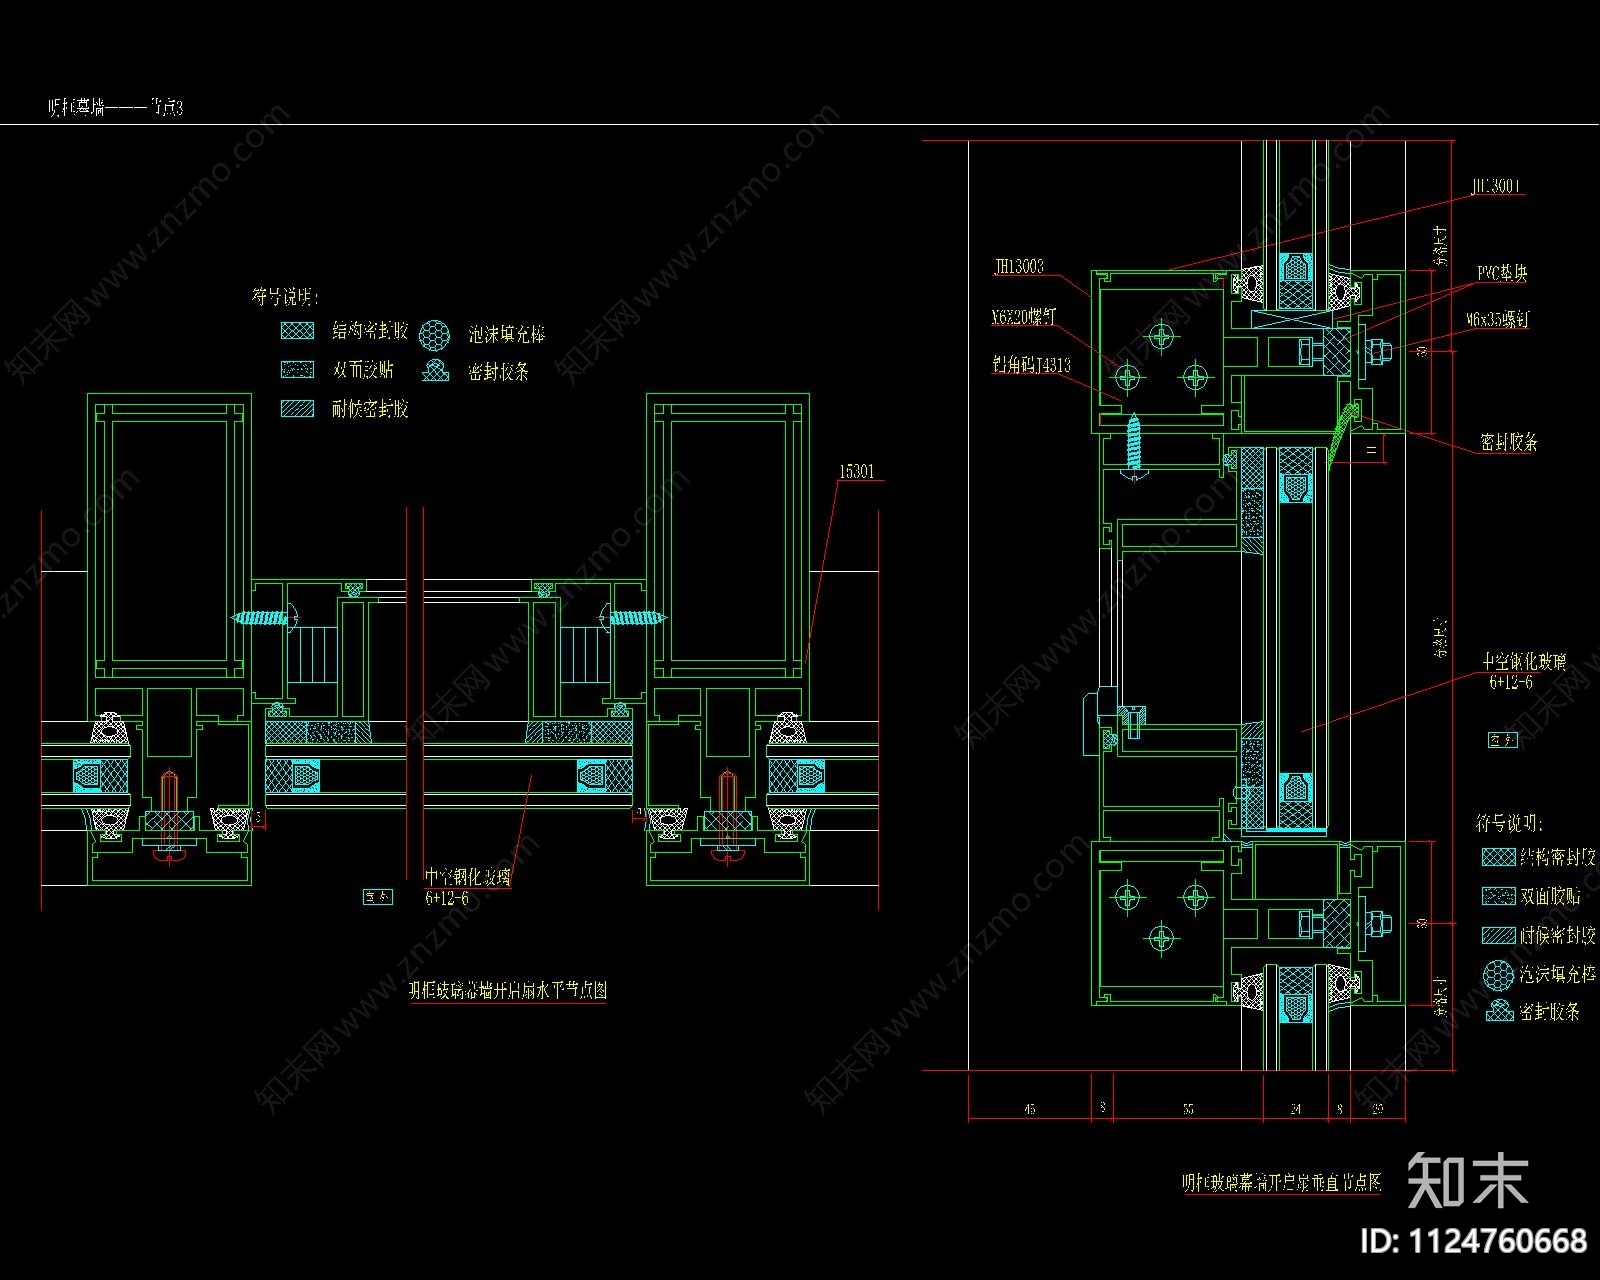
Task: Click the 15301 profile callout label
Action: [x=856, y=470]
